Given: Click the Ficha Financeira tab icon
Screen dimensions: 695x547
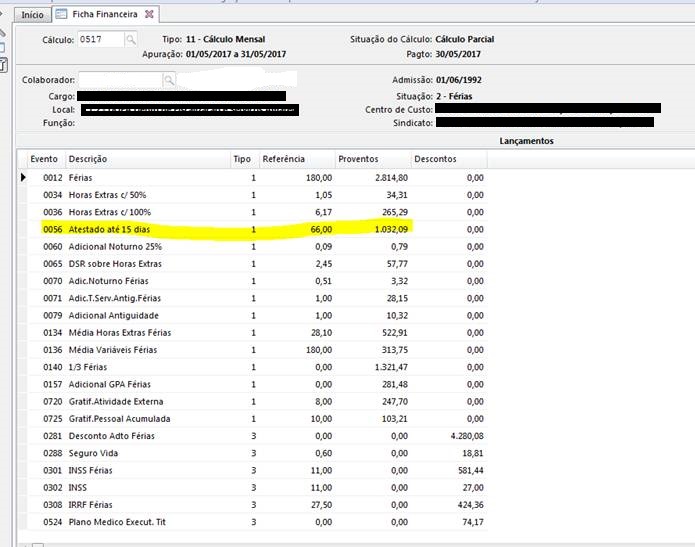Looking at the screenshot, I should tap(61, 14).
